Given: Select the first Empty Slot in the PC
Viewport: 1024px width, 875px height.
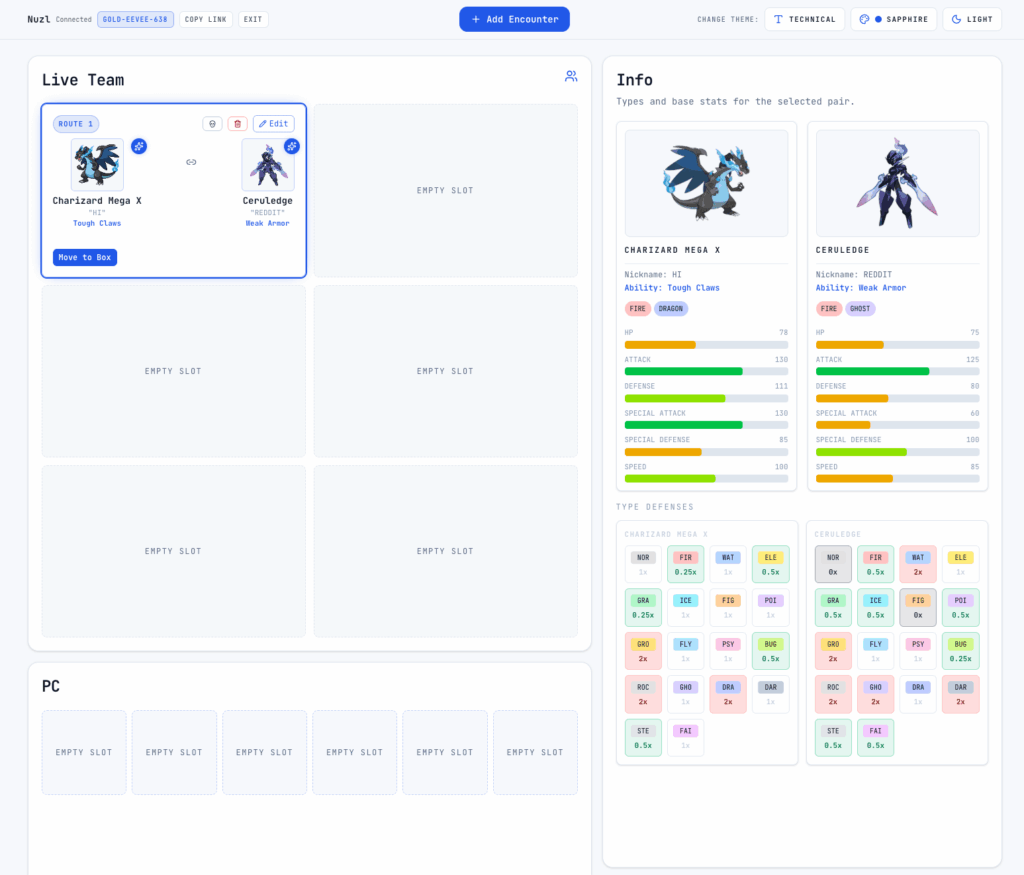Looking at the screenshot, I should coord(83,752).
